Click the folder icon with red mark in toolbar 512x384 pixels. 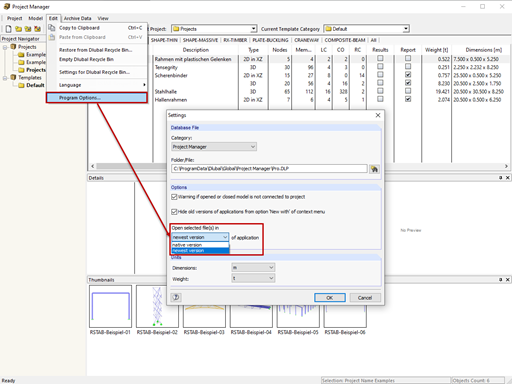[x=37, y=29]
